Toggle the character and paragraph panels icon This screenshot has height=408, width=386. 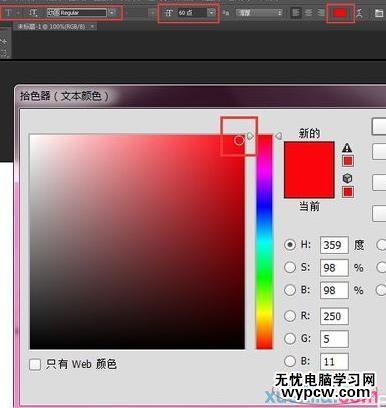pyautogui.click(x=379, y=13)
